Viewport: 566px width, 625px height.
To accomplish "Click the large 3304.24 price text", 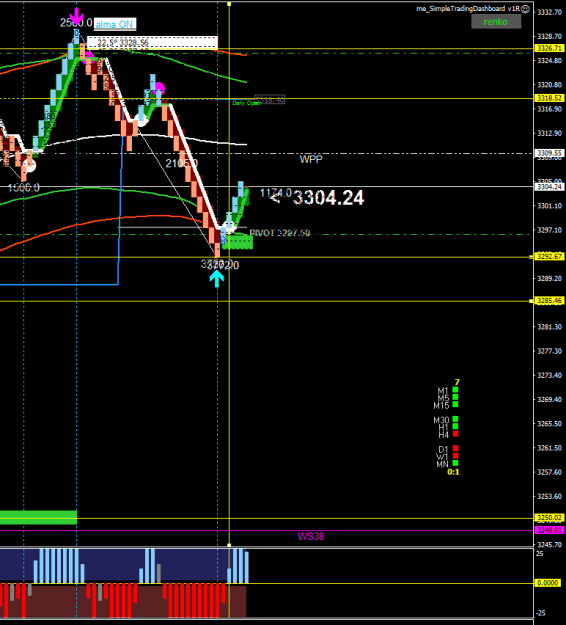I will coord(328,198).
